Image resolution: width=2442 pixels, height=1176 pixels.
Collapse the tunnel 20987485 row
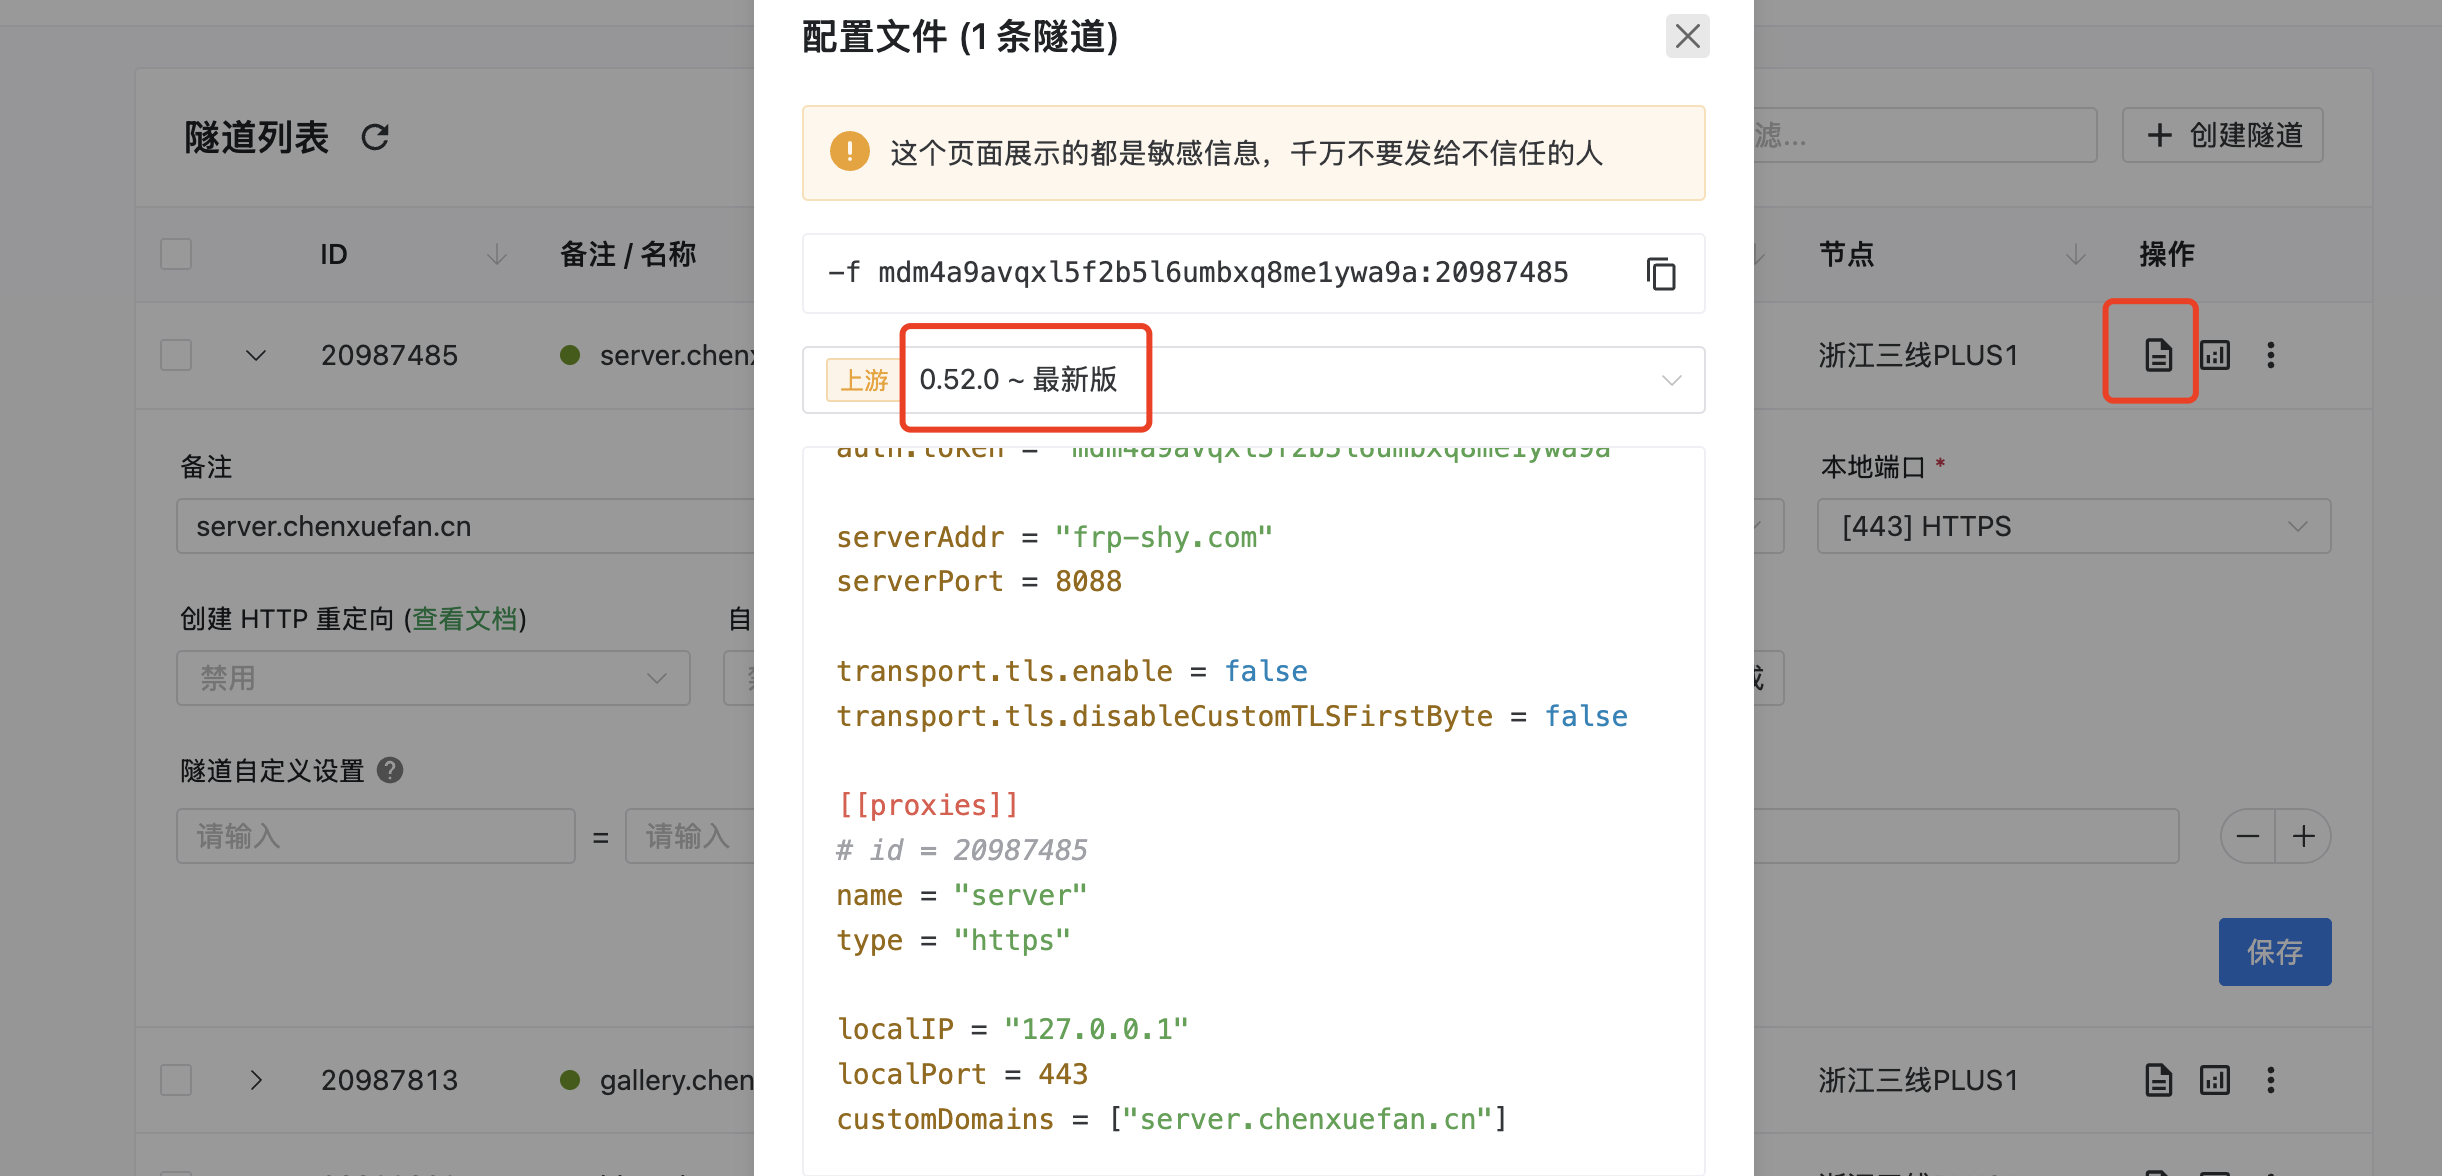pos(256,355)
